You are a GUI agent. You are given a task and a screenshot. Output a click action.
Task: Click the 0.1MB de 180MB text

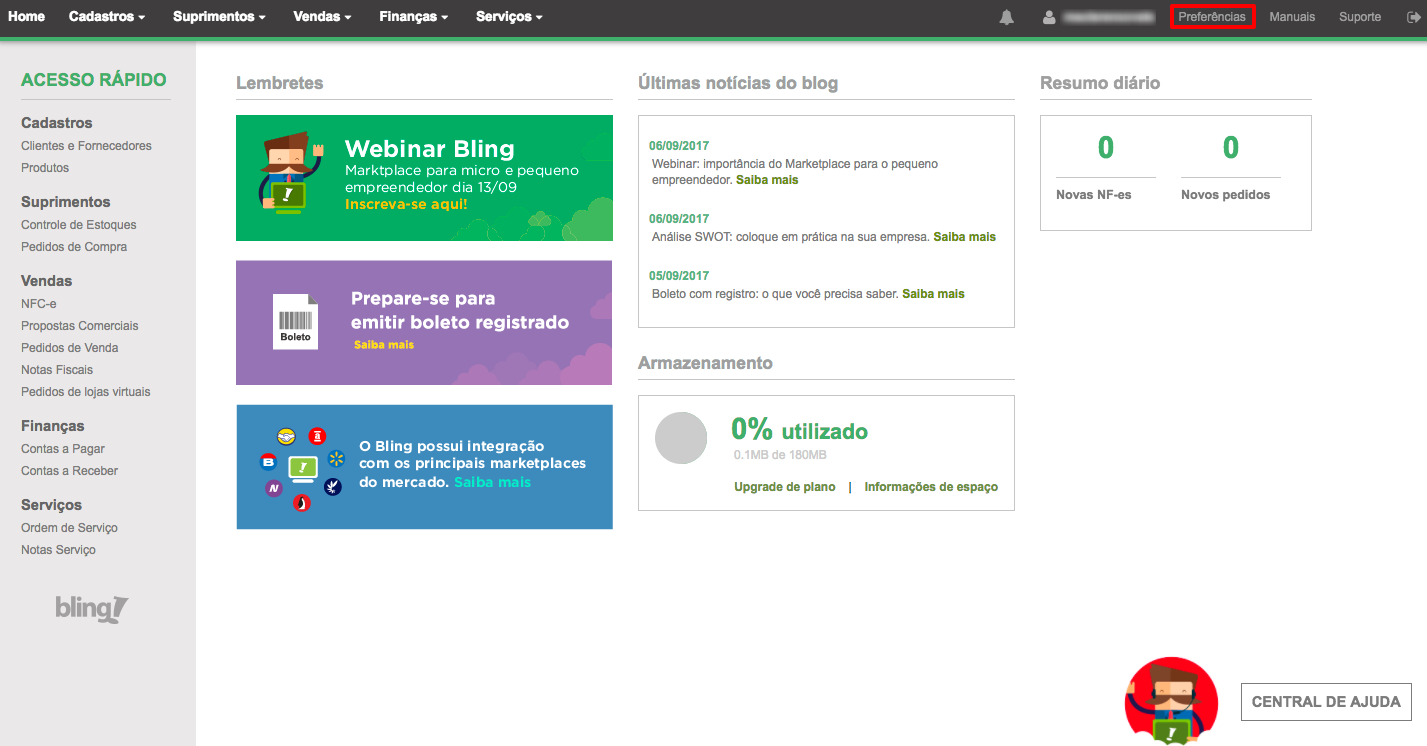[780, 455]
